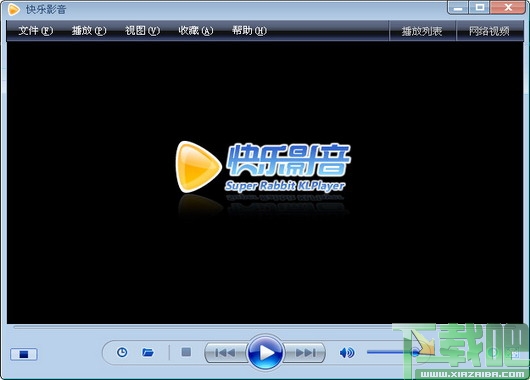The height and width of the screenshot is (380, 530).
Task: Open a file using the folder icon
Action: [x=148, y=352]
